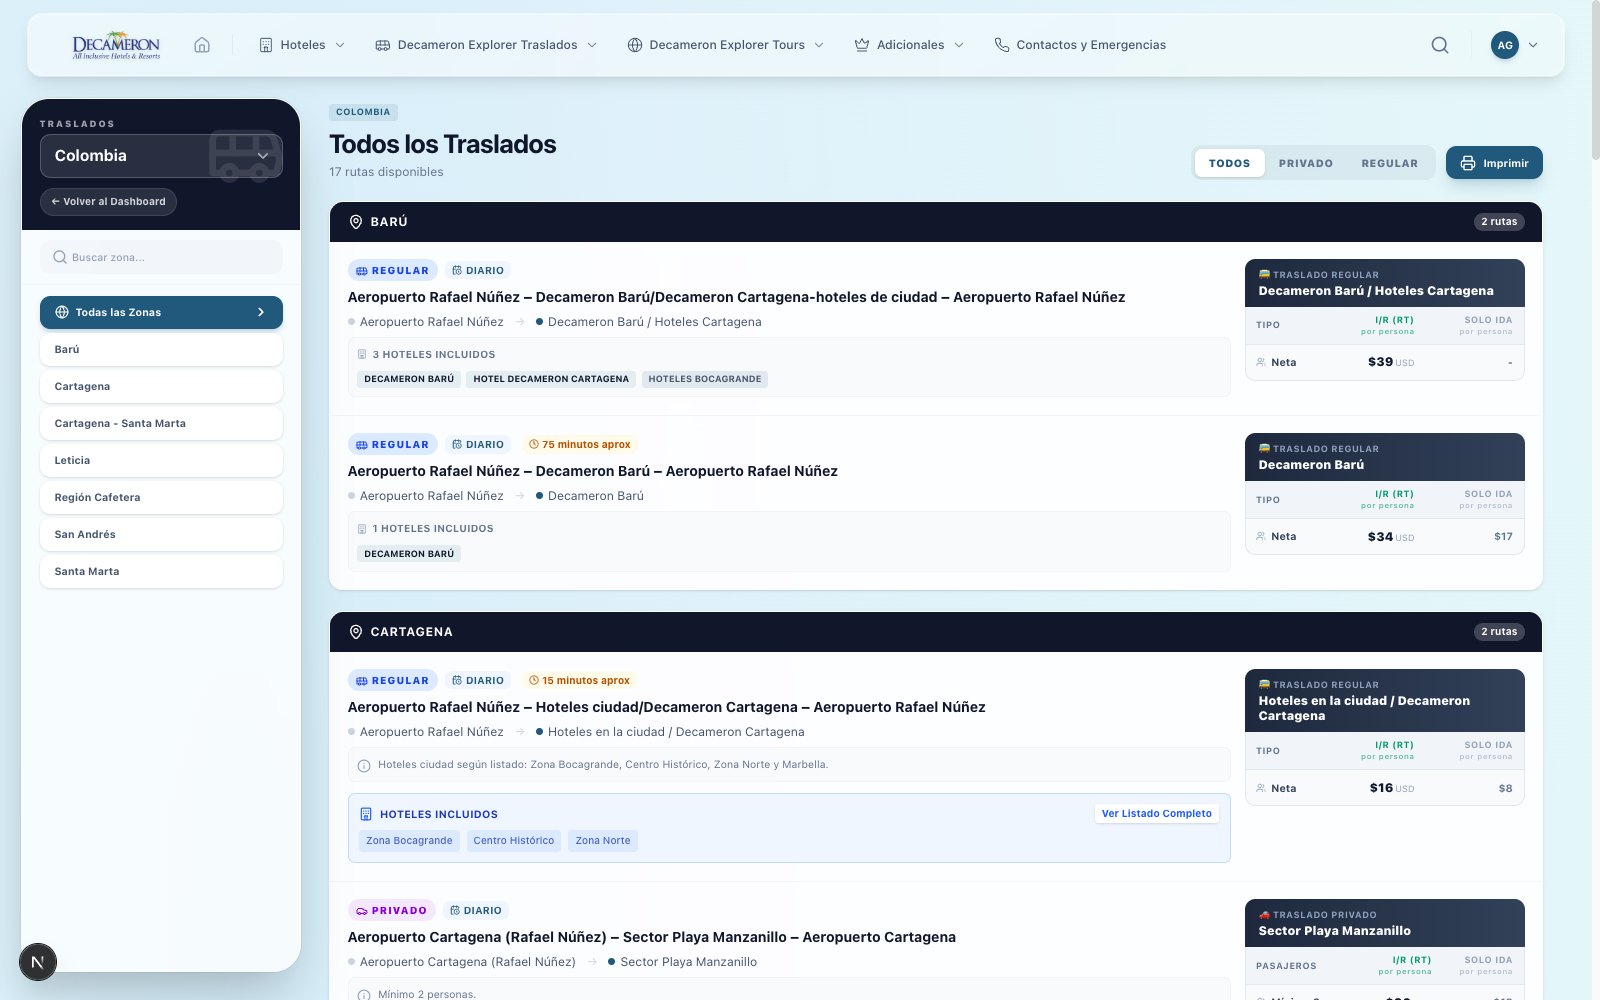Click the info icon by Hoteles ciudad note
This screenshot has width=1600, height=1000.
pyautogui.click(x=364, y=765)
